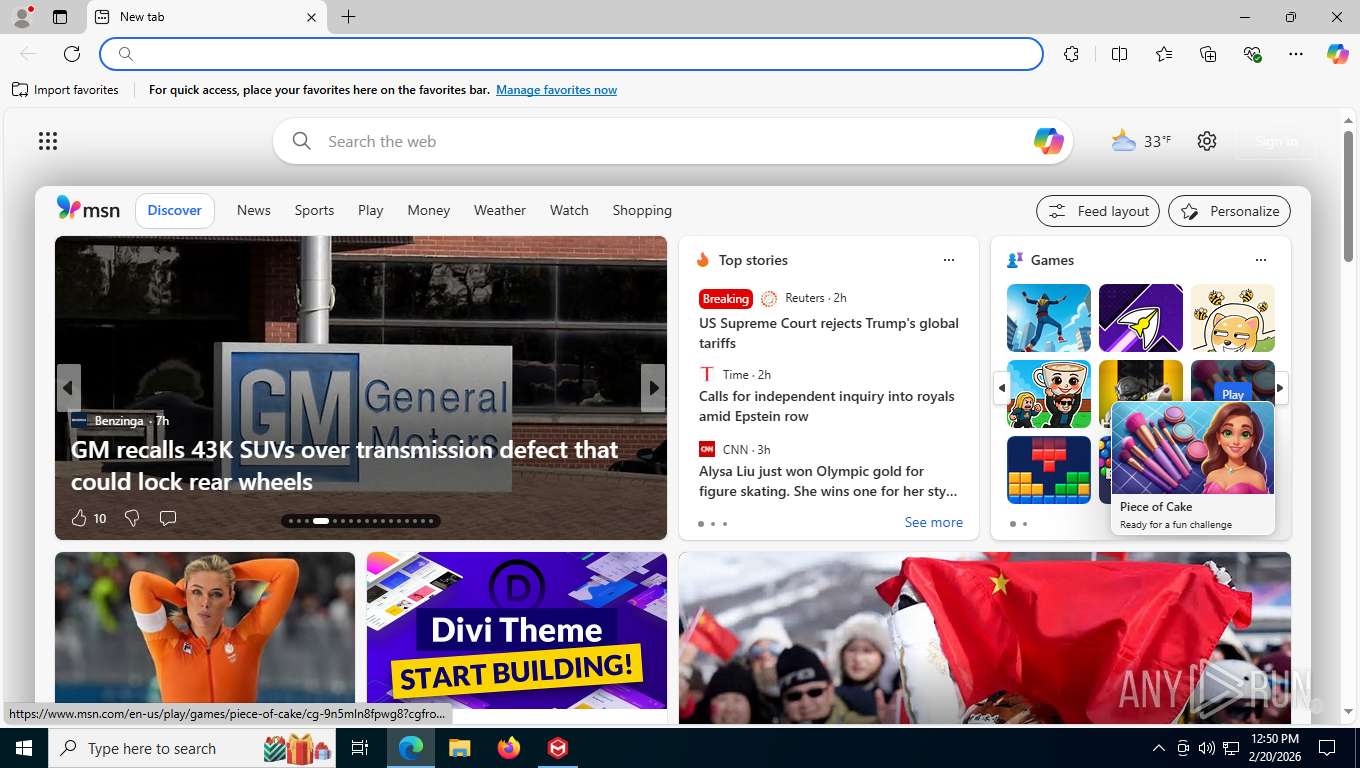Open Browser essentials heart icon
The image size is (1360, 768).
coord(1252,54)
